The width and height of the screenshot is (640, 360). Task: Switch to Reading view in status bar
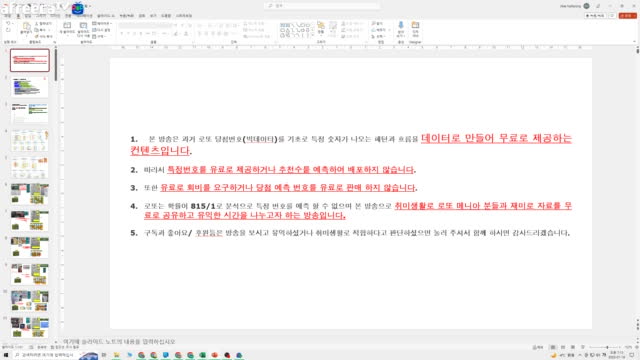[573, 347]
